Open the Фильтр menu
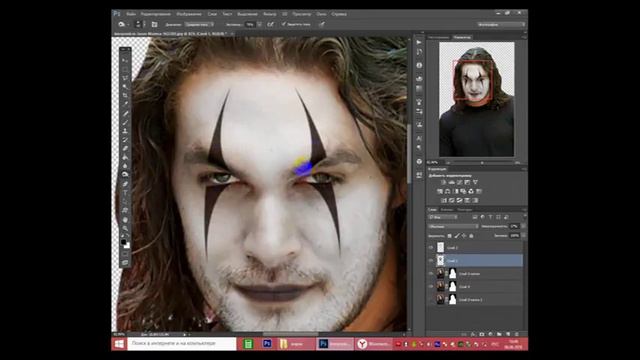The width and height of the screenshot is (640, 360). (269, 14)
